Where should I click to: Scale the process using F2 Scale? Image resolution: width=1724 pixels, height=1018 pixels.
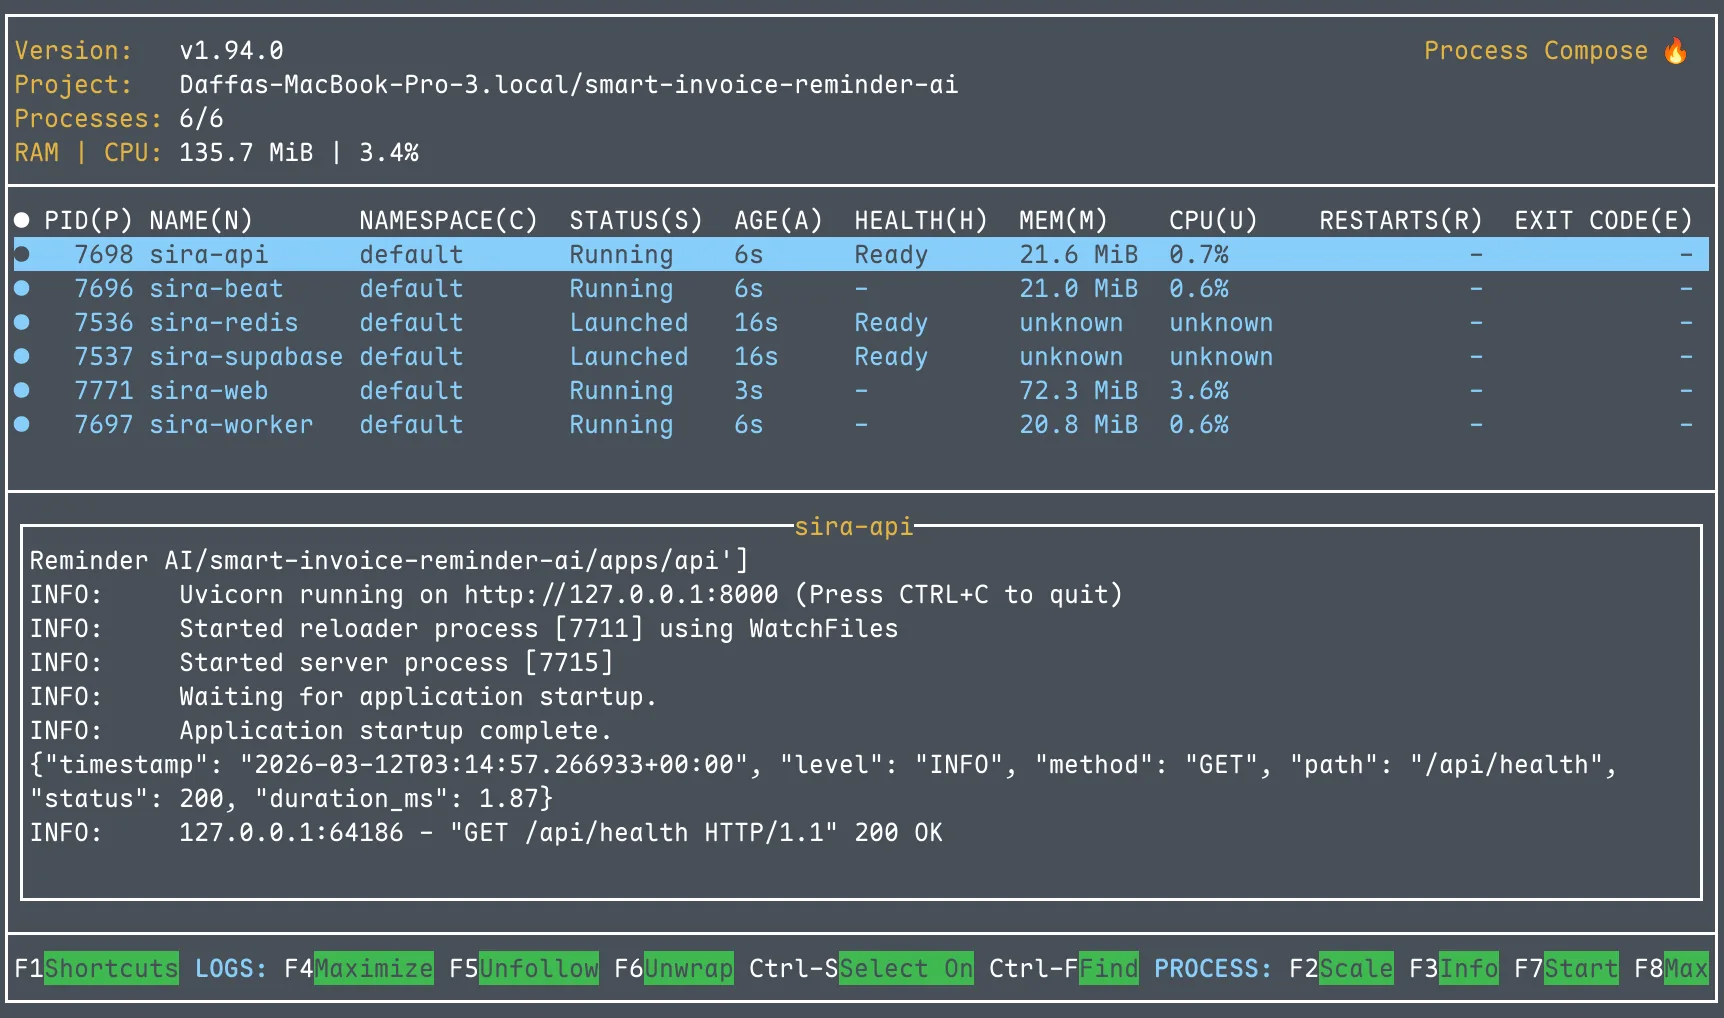click(1356, 968)
